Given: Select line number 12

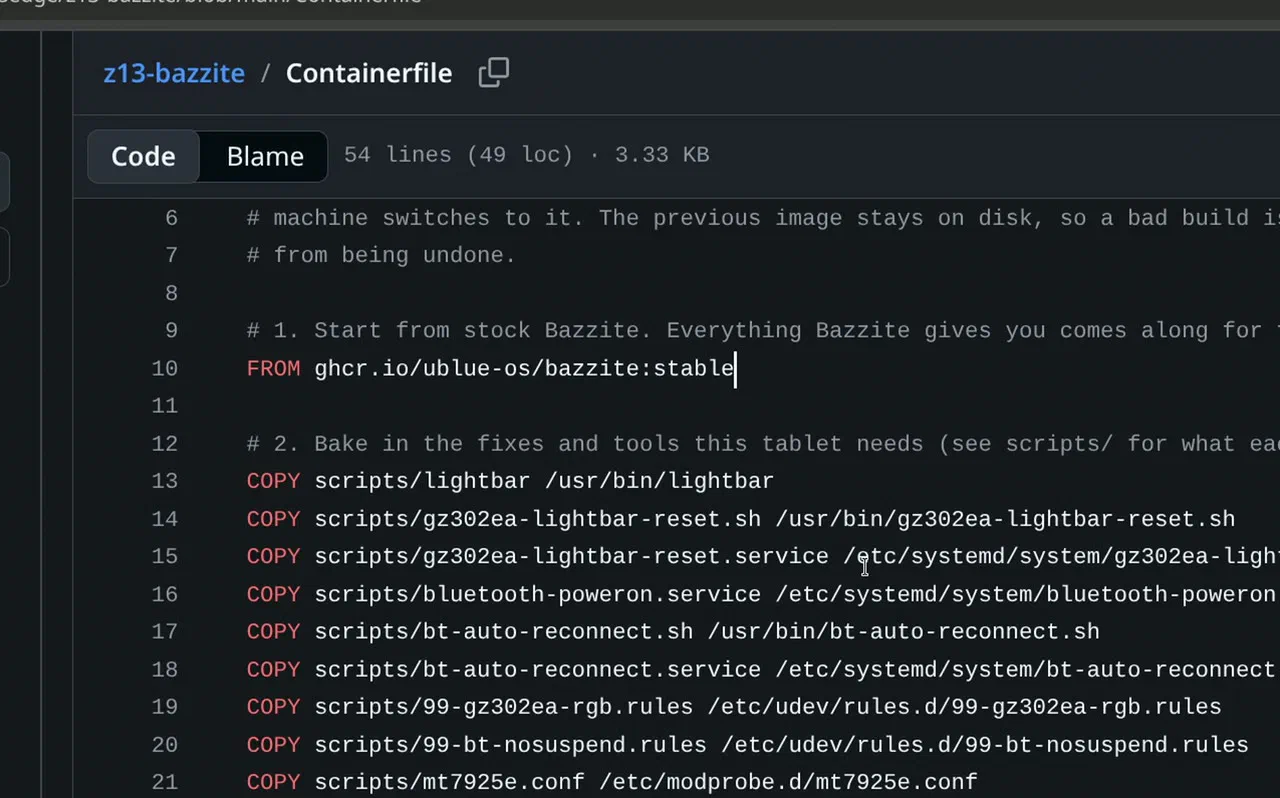Looking at the screenshot, I should pos(165,443).
